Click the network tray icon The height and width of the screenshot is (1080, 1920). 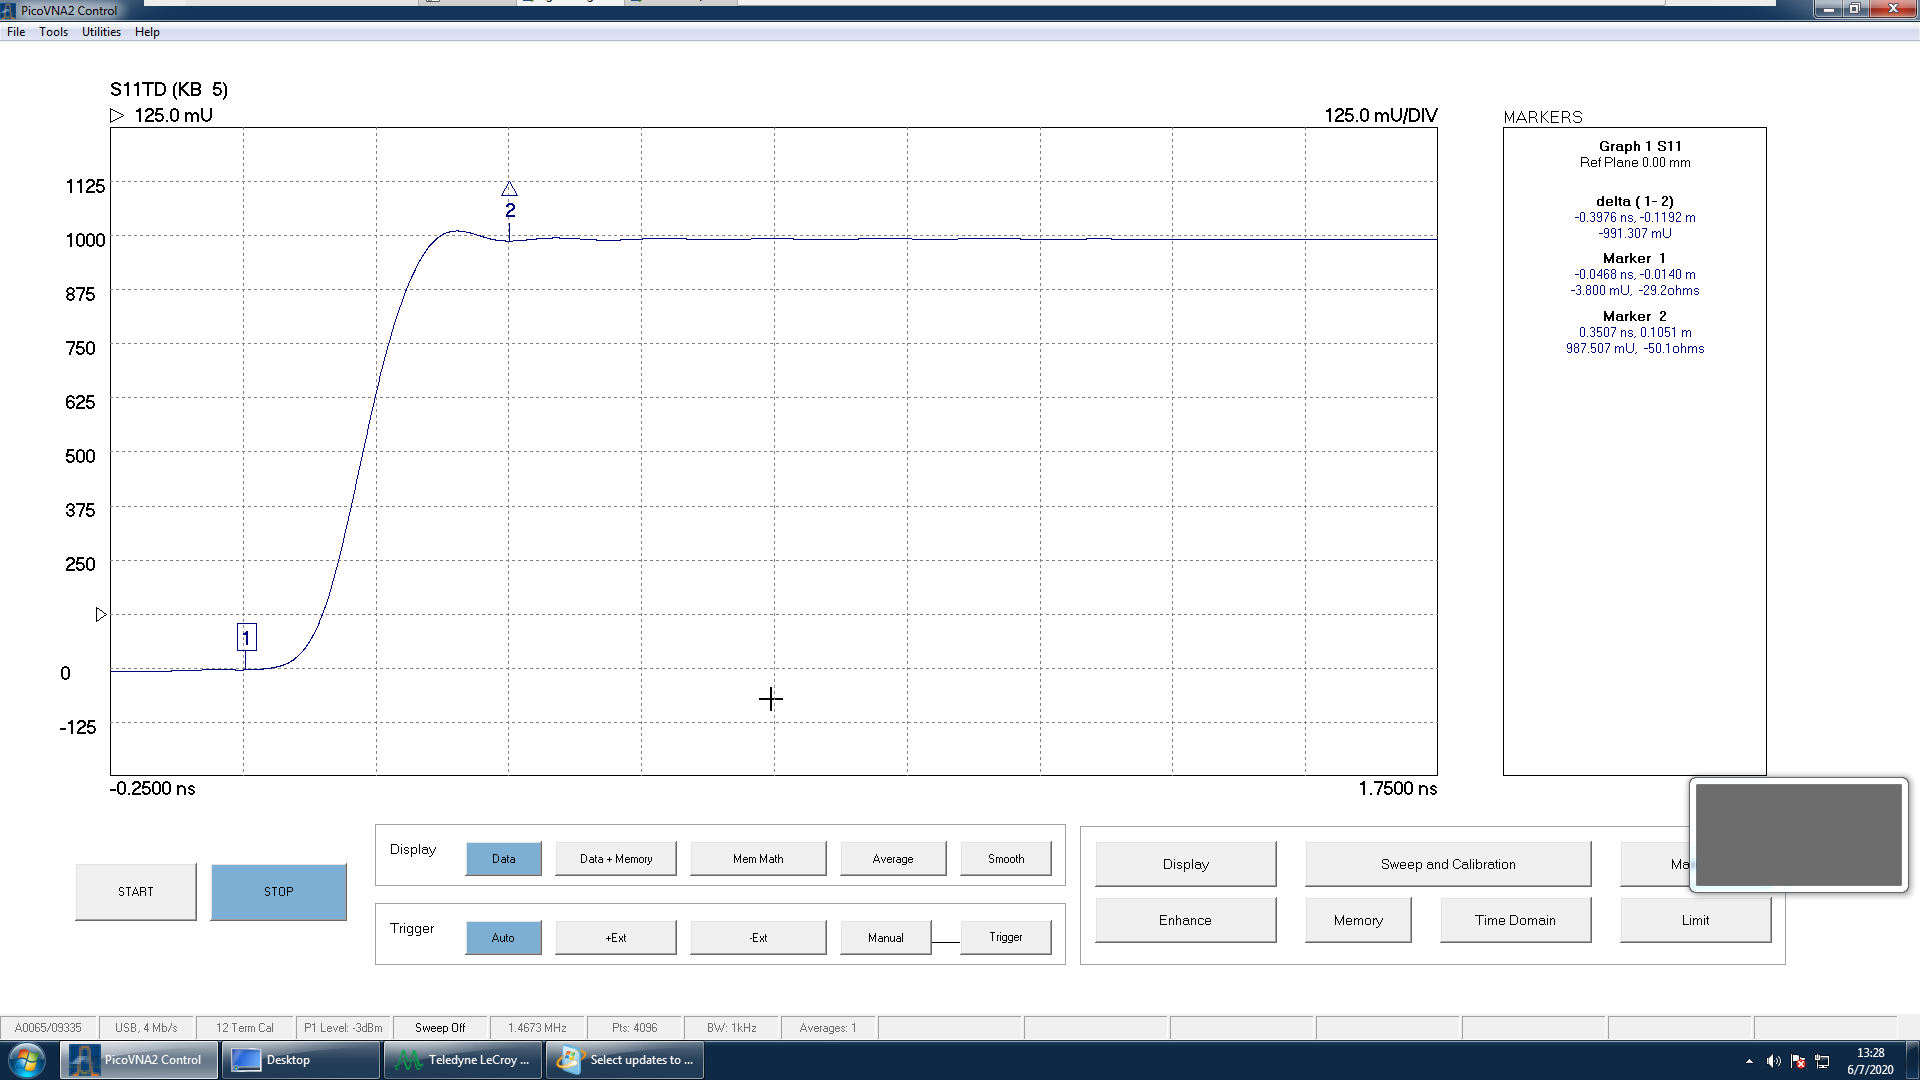1822,1061
